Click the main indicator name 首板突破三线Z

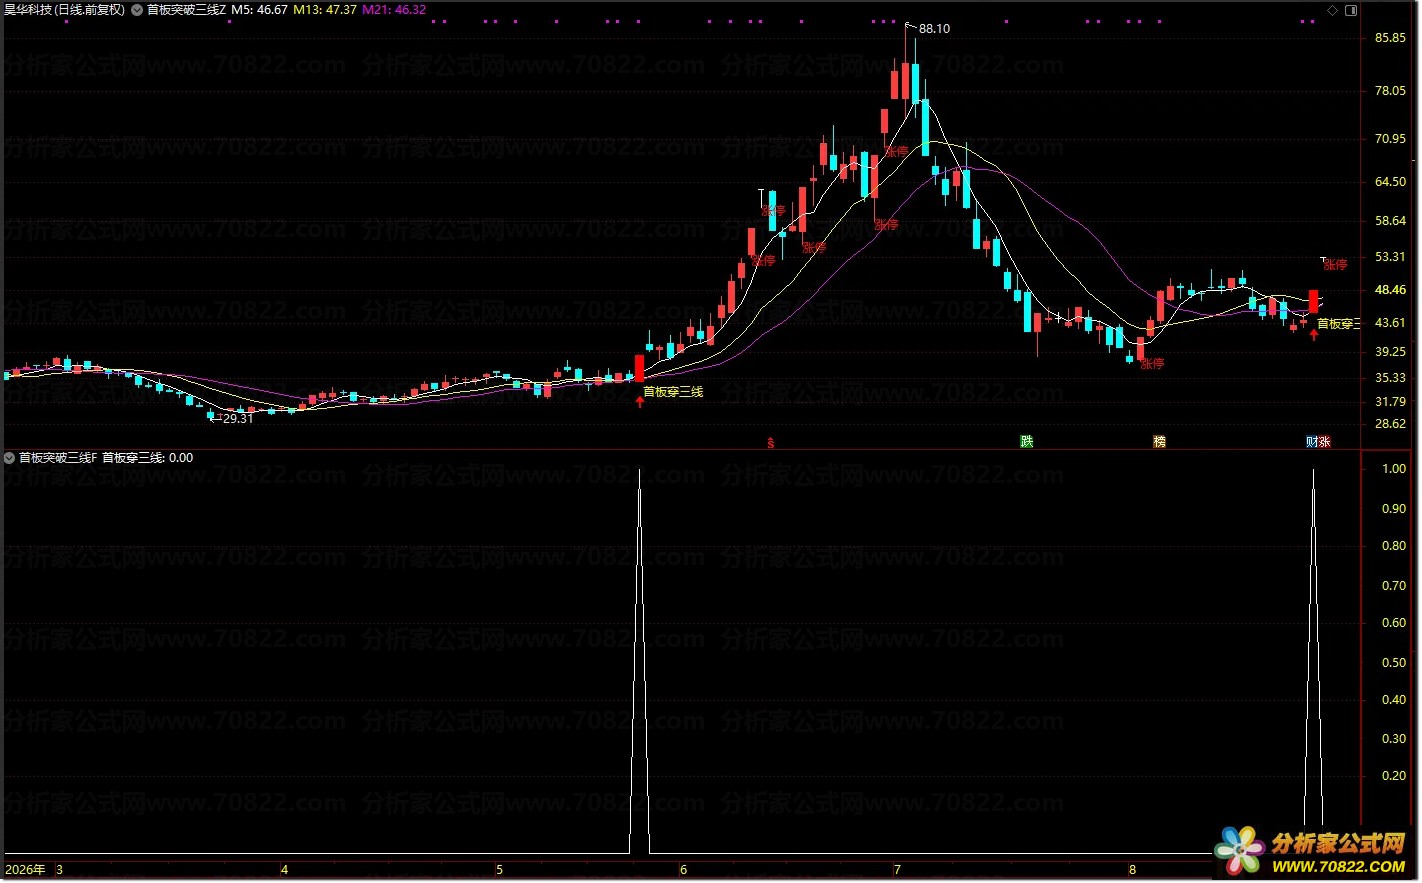187,10
